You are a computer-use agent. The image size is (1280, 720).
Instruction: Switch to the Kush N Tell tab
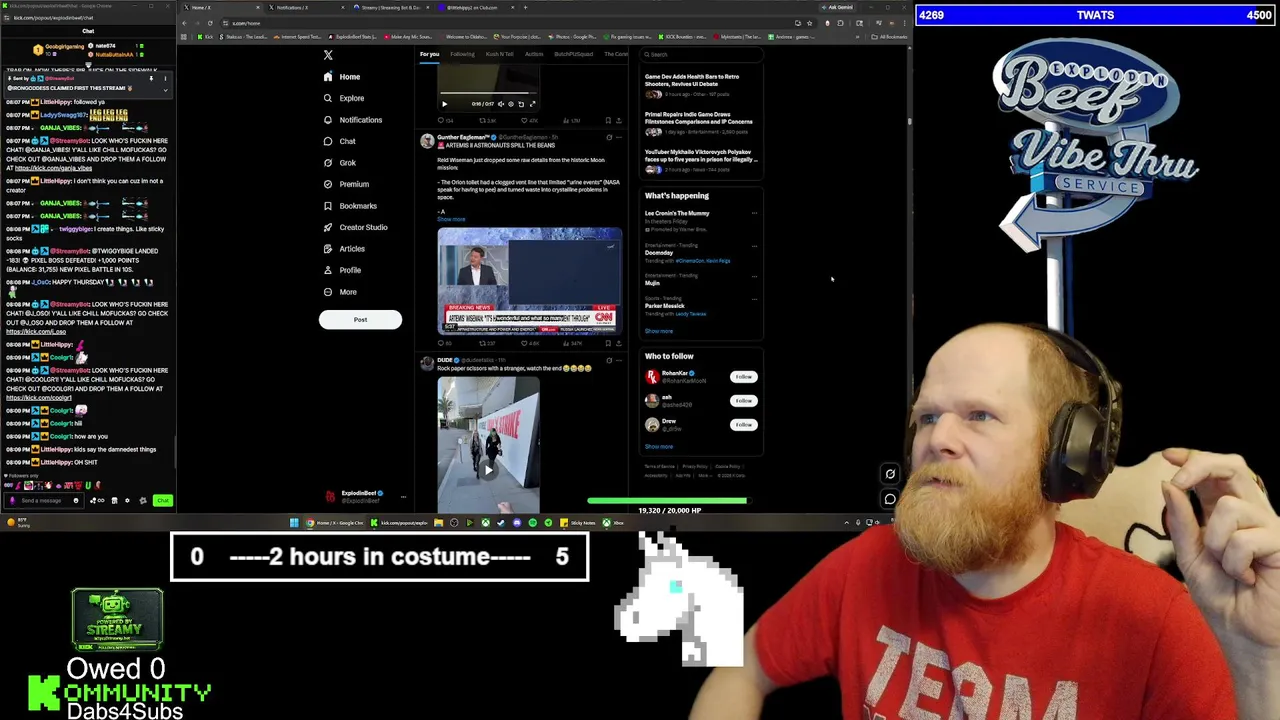(x=499, y=54)
